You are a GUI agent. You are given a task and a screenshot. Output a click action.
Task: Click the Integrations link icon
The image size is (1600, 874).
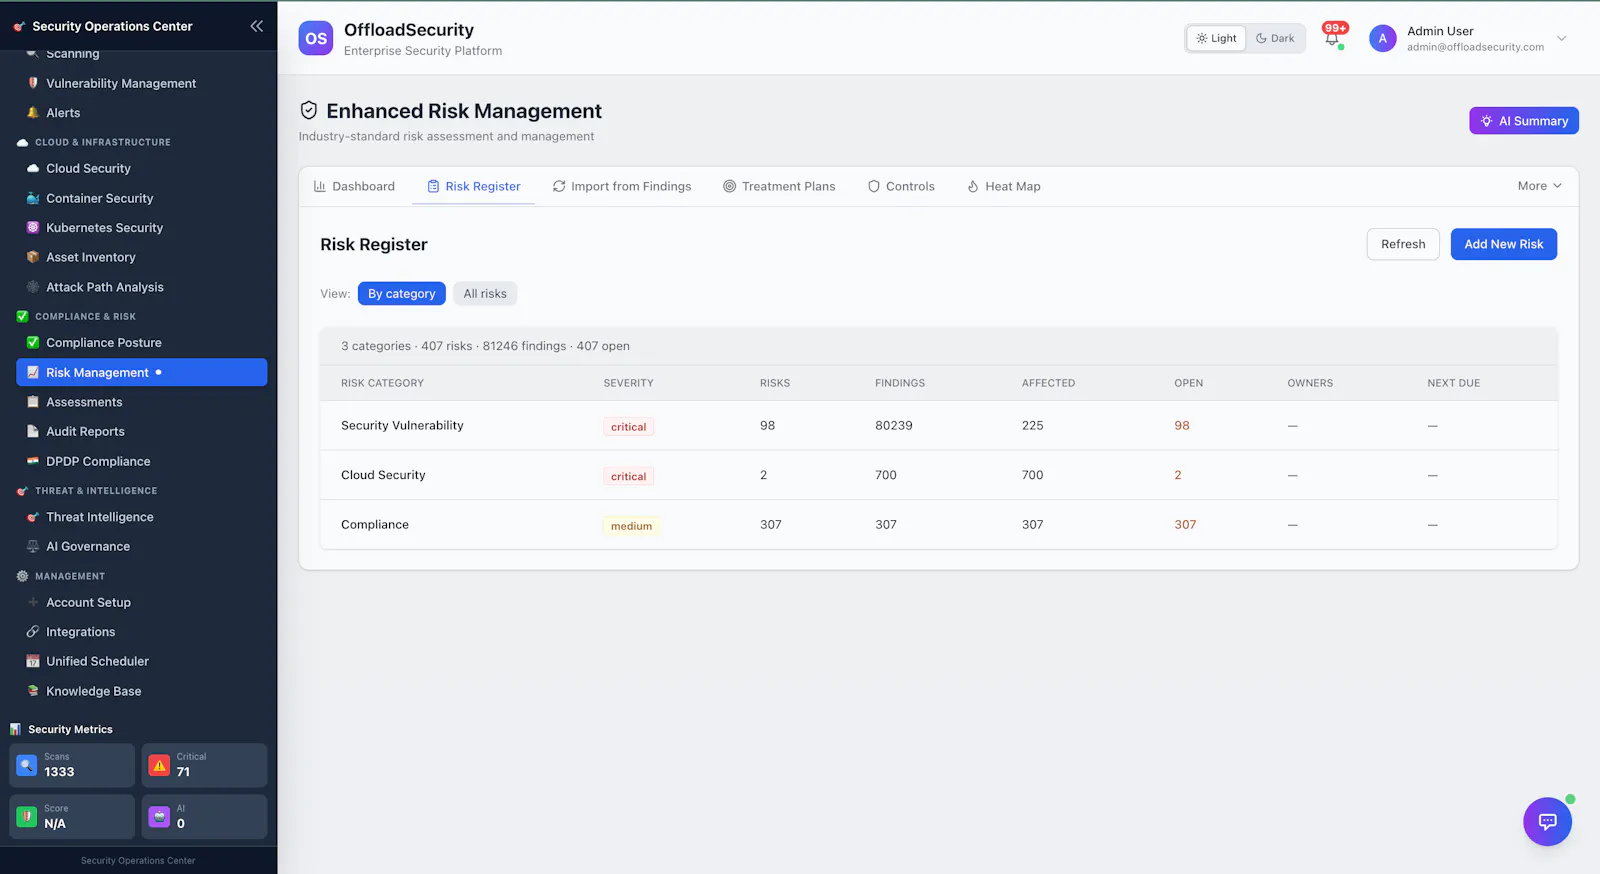[33, 632]
